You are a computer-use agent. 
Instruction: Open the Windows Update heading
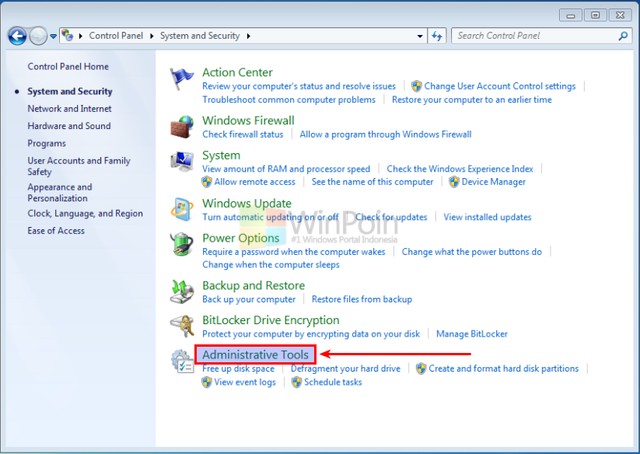[x=247, y=203]
